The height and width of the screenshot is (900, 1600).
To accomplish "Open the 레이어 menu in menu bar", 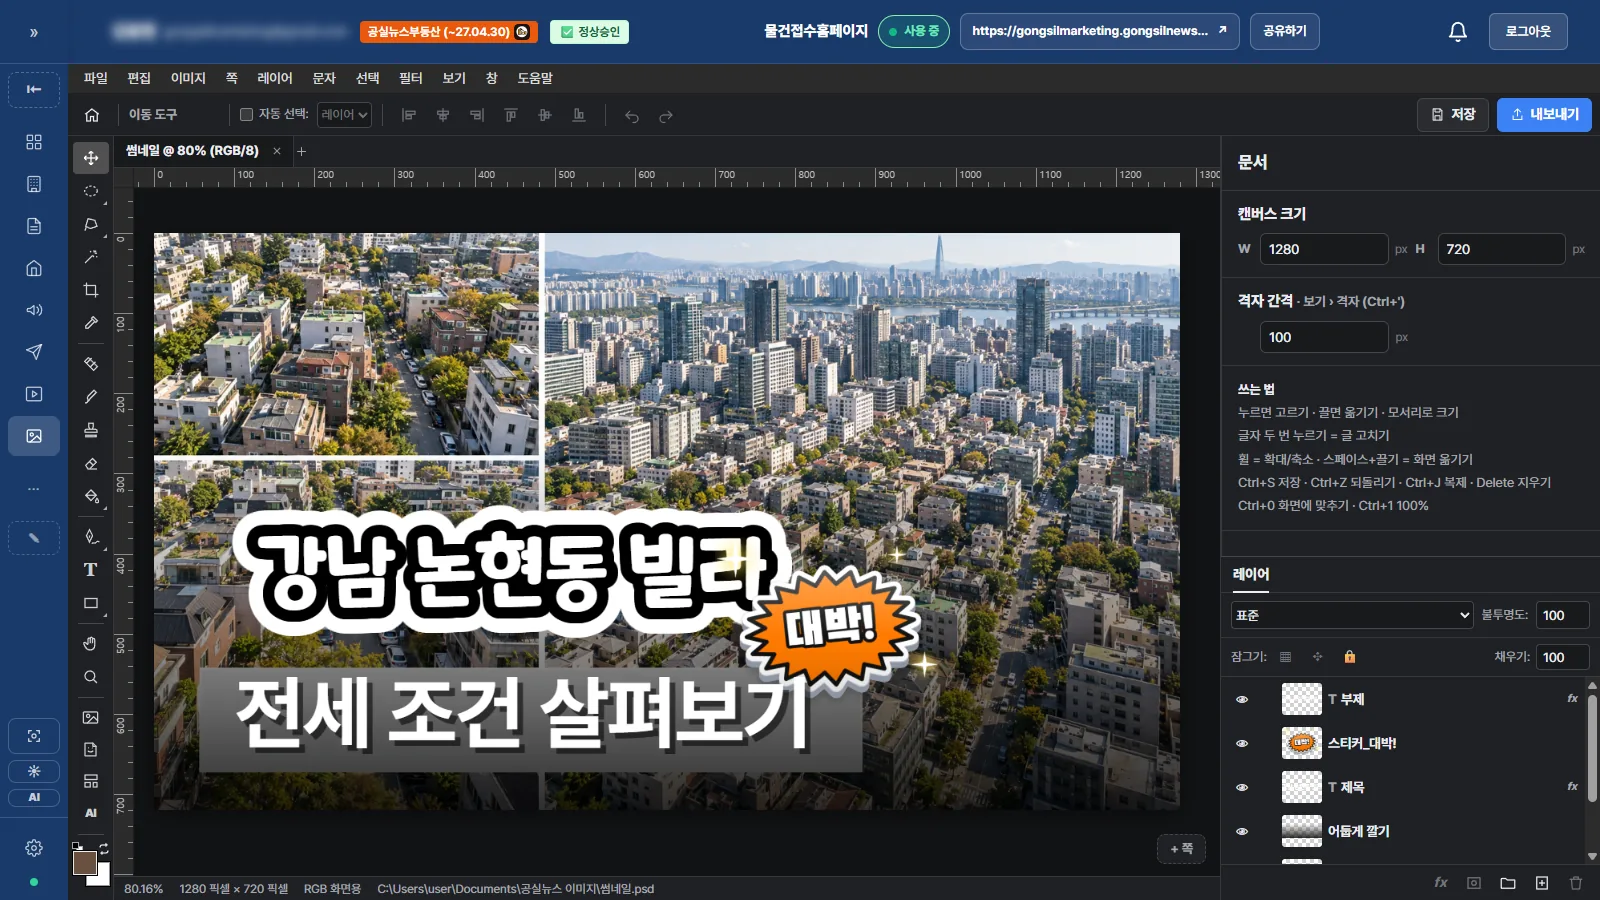I will 275,78.
